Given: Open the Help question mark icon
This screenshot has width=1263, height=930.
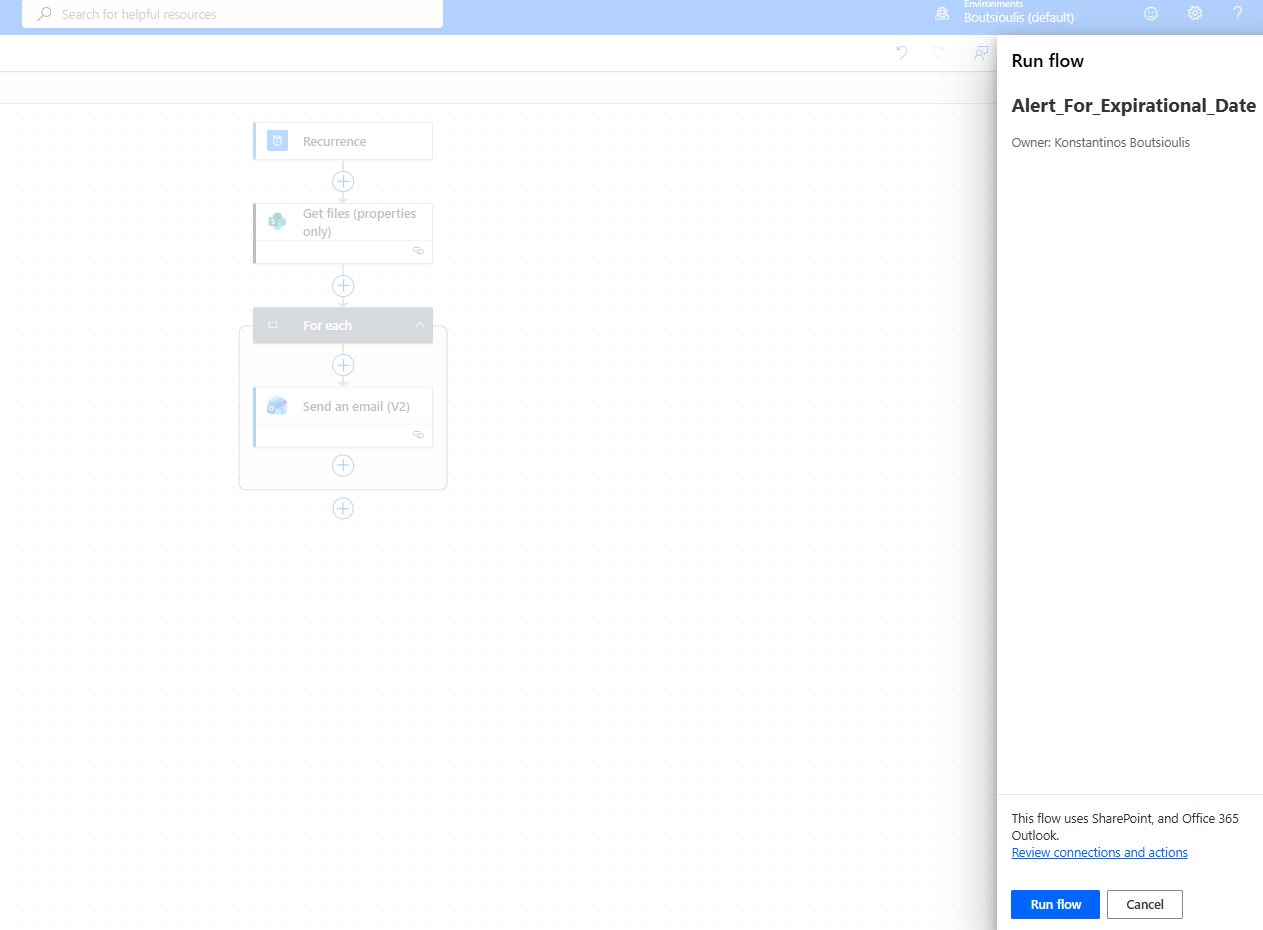Looking at the screenshot, I should [x=1237, y=14].
